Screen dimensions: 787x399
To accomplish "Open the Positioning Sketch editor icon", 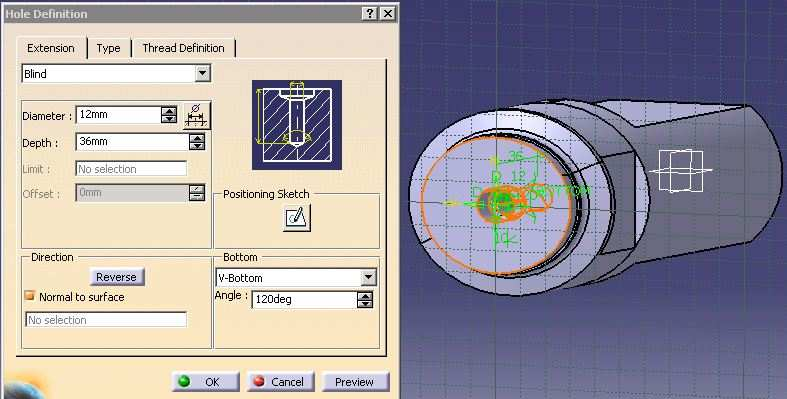I will [x=297, y=217].
